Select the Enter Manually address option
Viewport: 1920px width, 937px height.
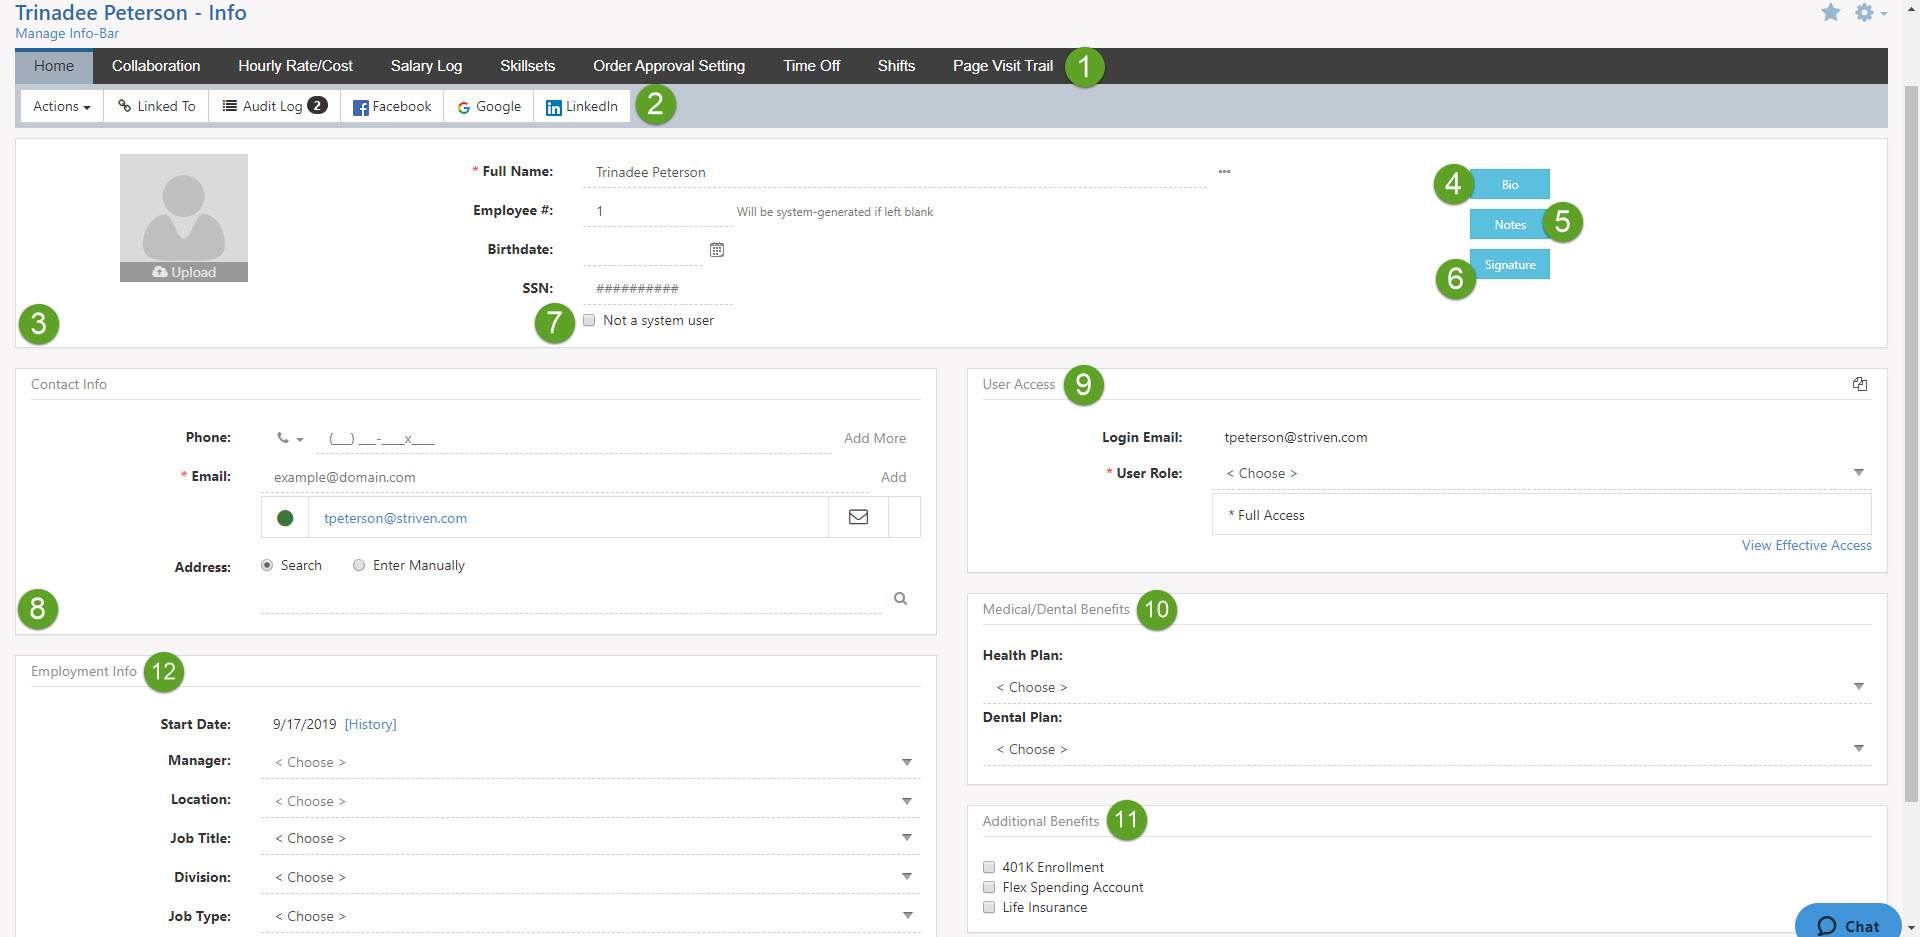tap(359, 565)
